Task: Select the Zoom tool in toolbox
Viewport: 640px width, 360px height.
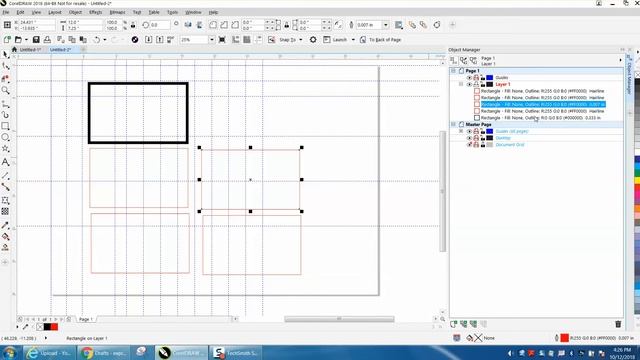Action: 5,90
